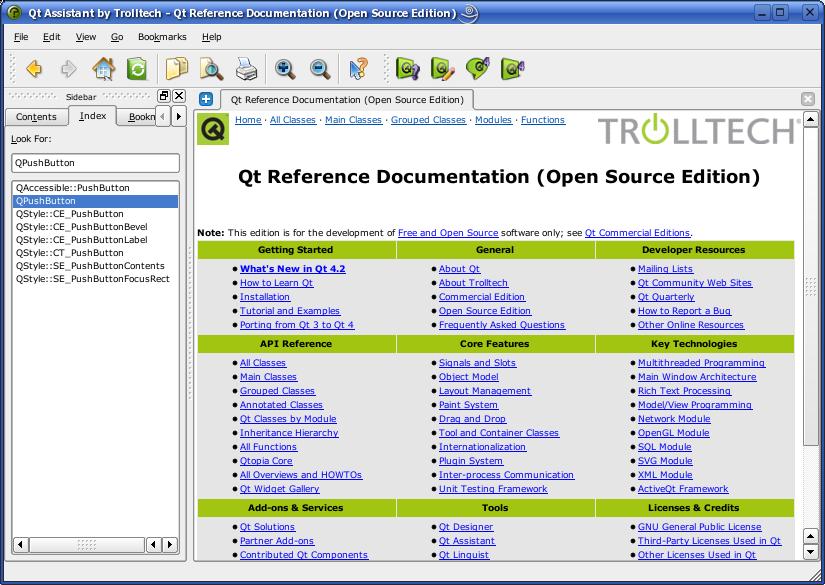Screen dimensions: 825x585
Task: Click the Qt logo in the page header
Action: tap(213, 129)
